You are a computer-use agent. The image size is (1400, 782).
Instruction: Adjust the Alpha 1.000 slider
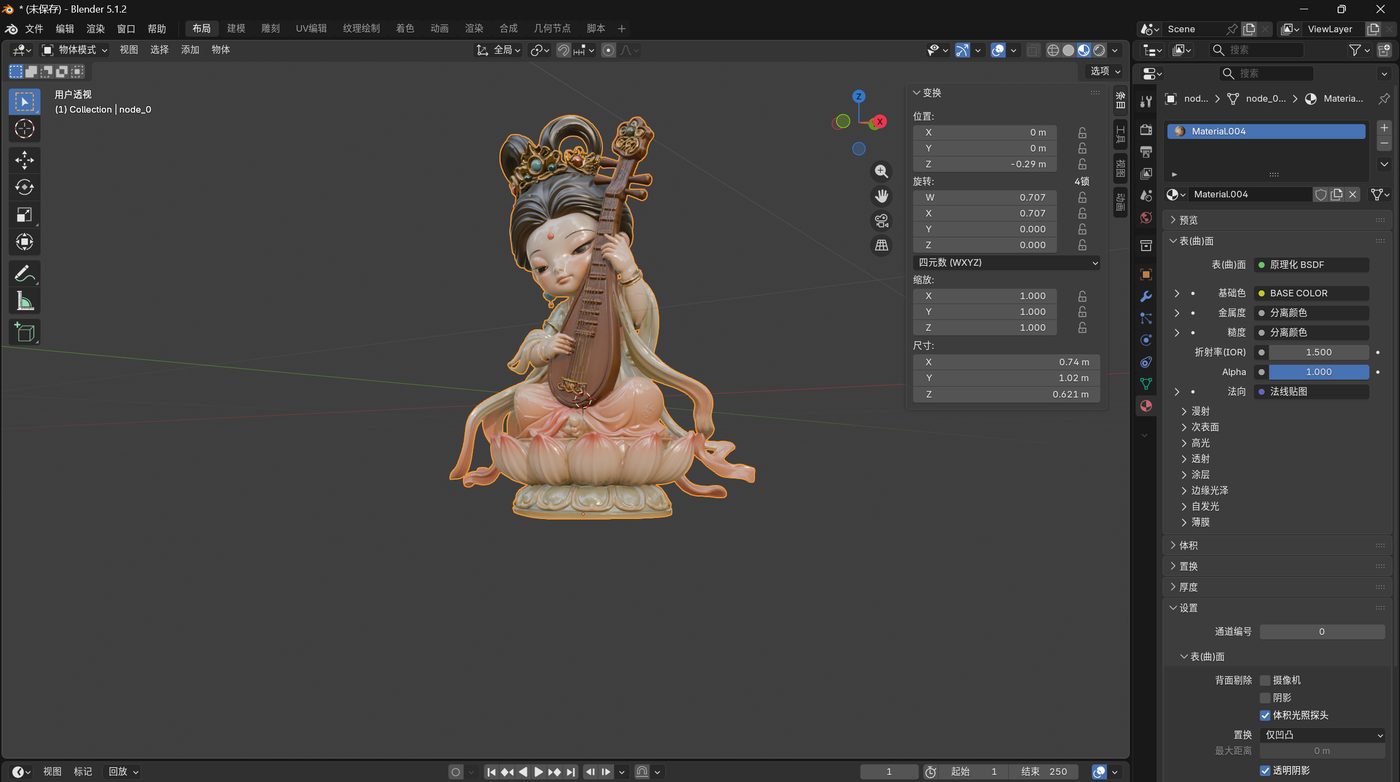pos(1319,372)
